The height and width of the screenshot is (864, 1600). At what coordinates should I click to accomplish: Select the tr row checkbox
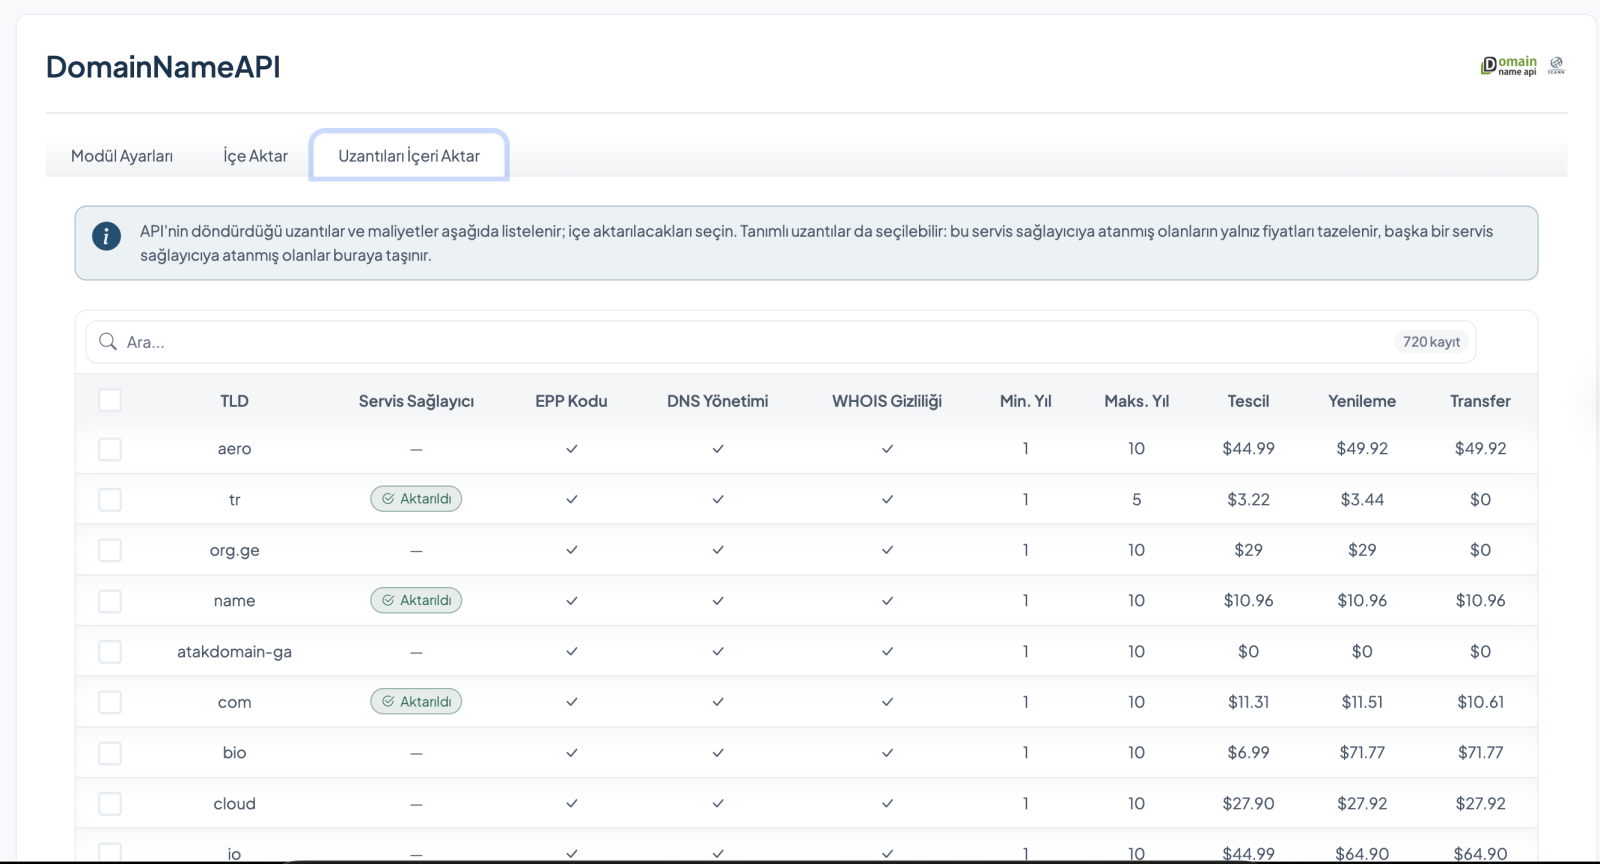click(110, 499)
